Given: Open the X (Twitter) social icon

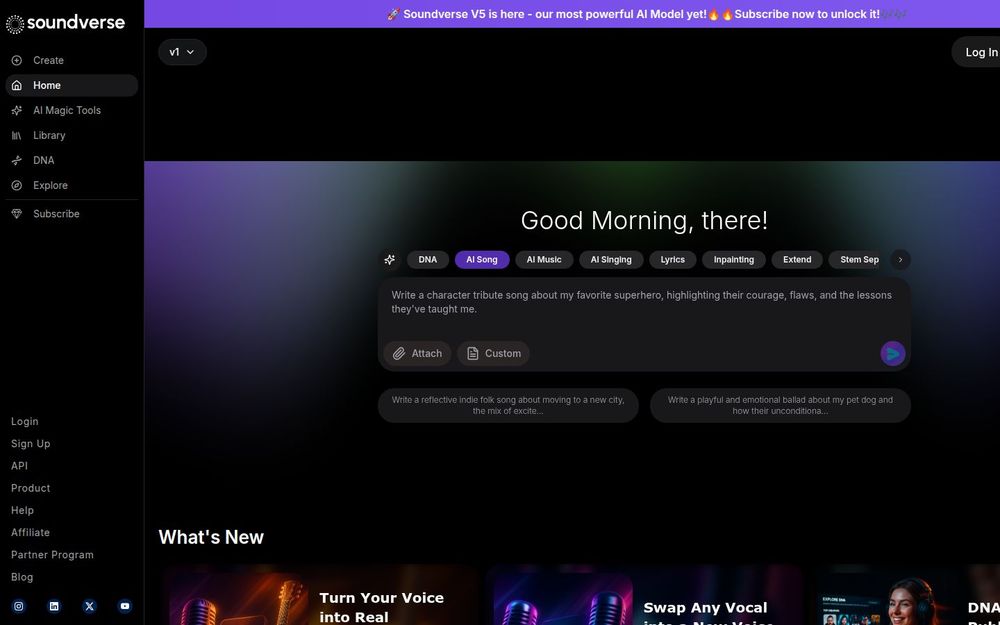Looking at the screenshot, I should (89, 606).
